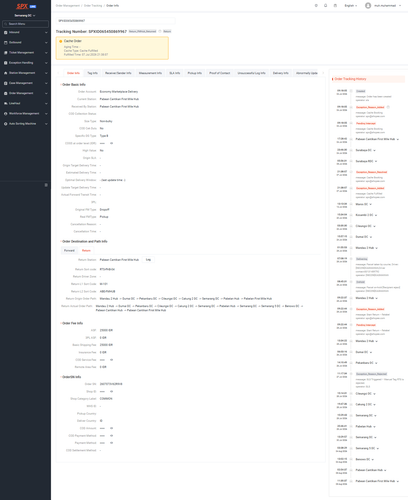Open the English language dropdown

pos(351,6)
